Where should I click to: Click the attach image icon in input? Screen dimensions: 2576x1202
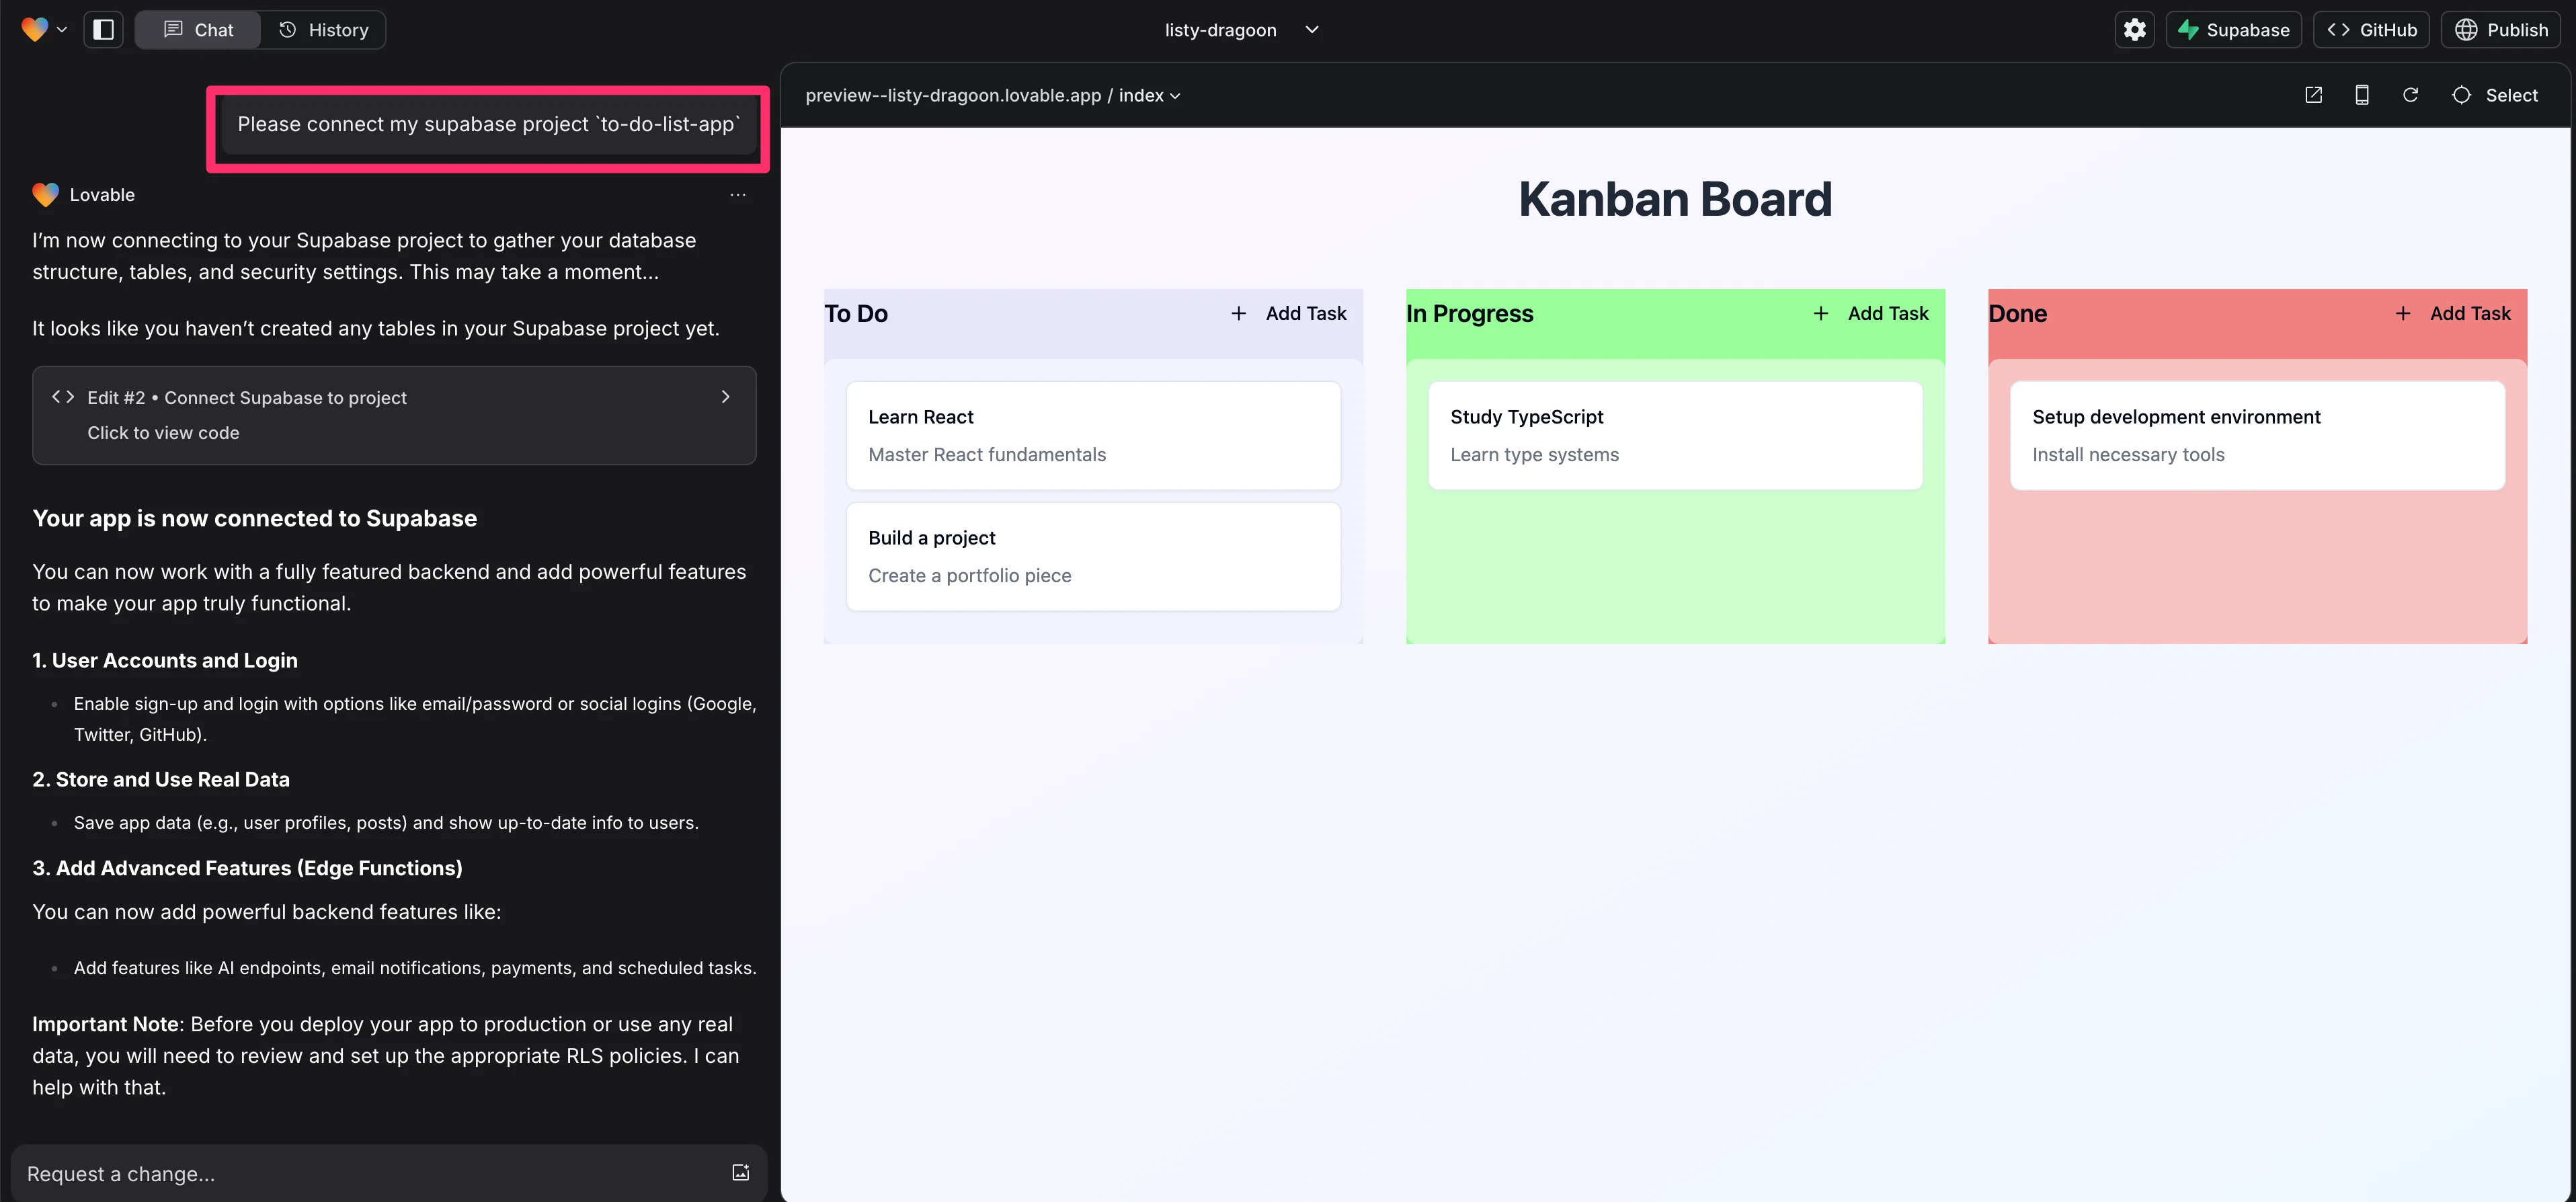740,1172
